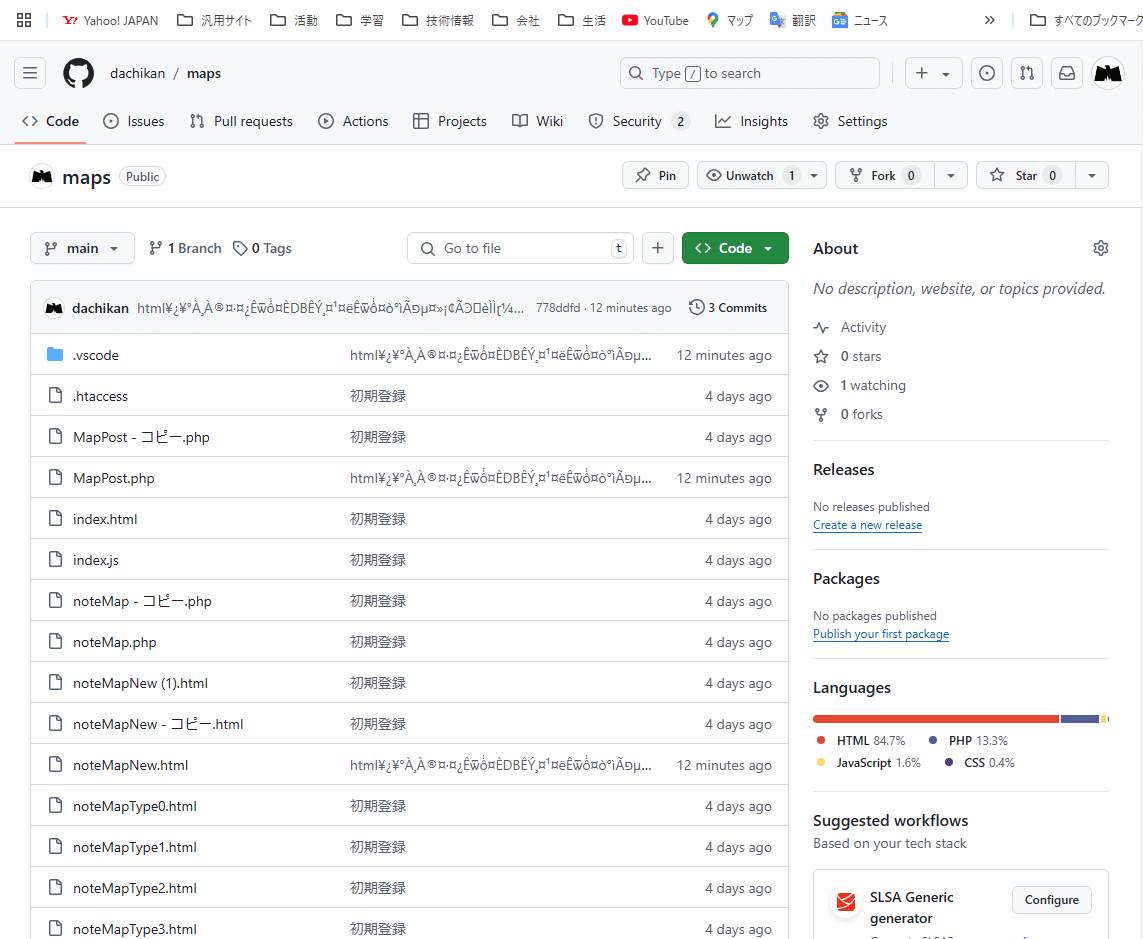The height and width of the screenshot is (939, 1143).
Task: Click the Create a new release link
Action: pyautogui.click(x=867, y=524)
